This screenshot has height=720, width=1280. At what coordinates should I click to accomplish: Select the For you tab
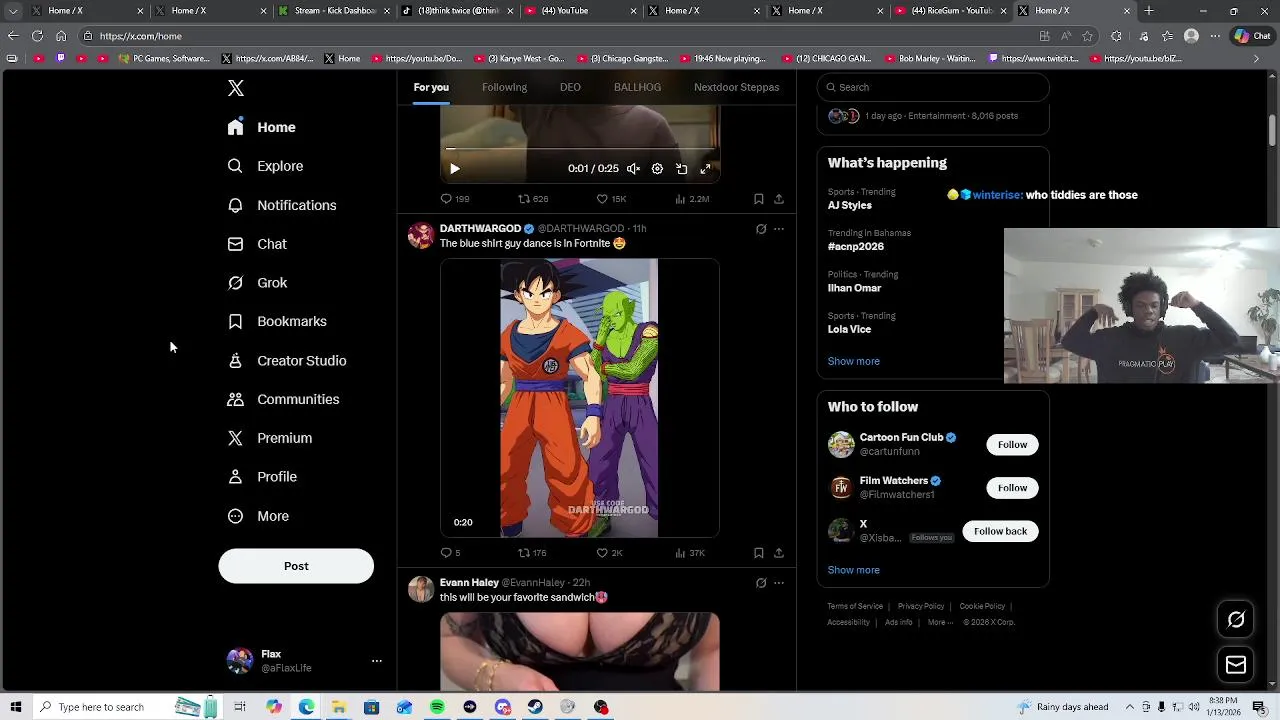[431, 87]
